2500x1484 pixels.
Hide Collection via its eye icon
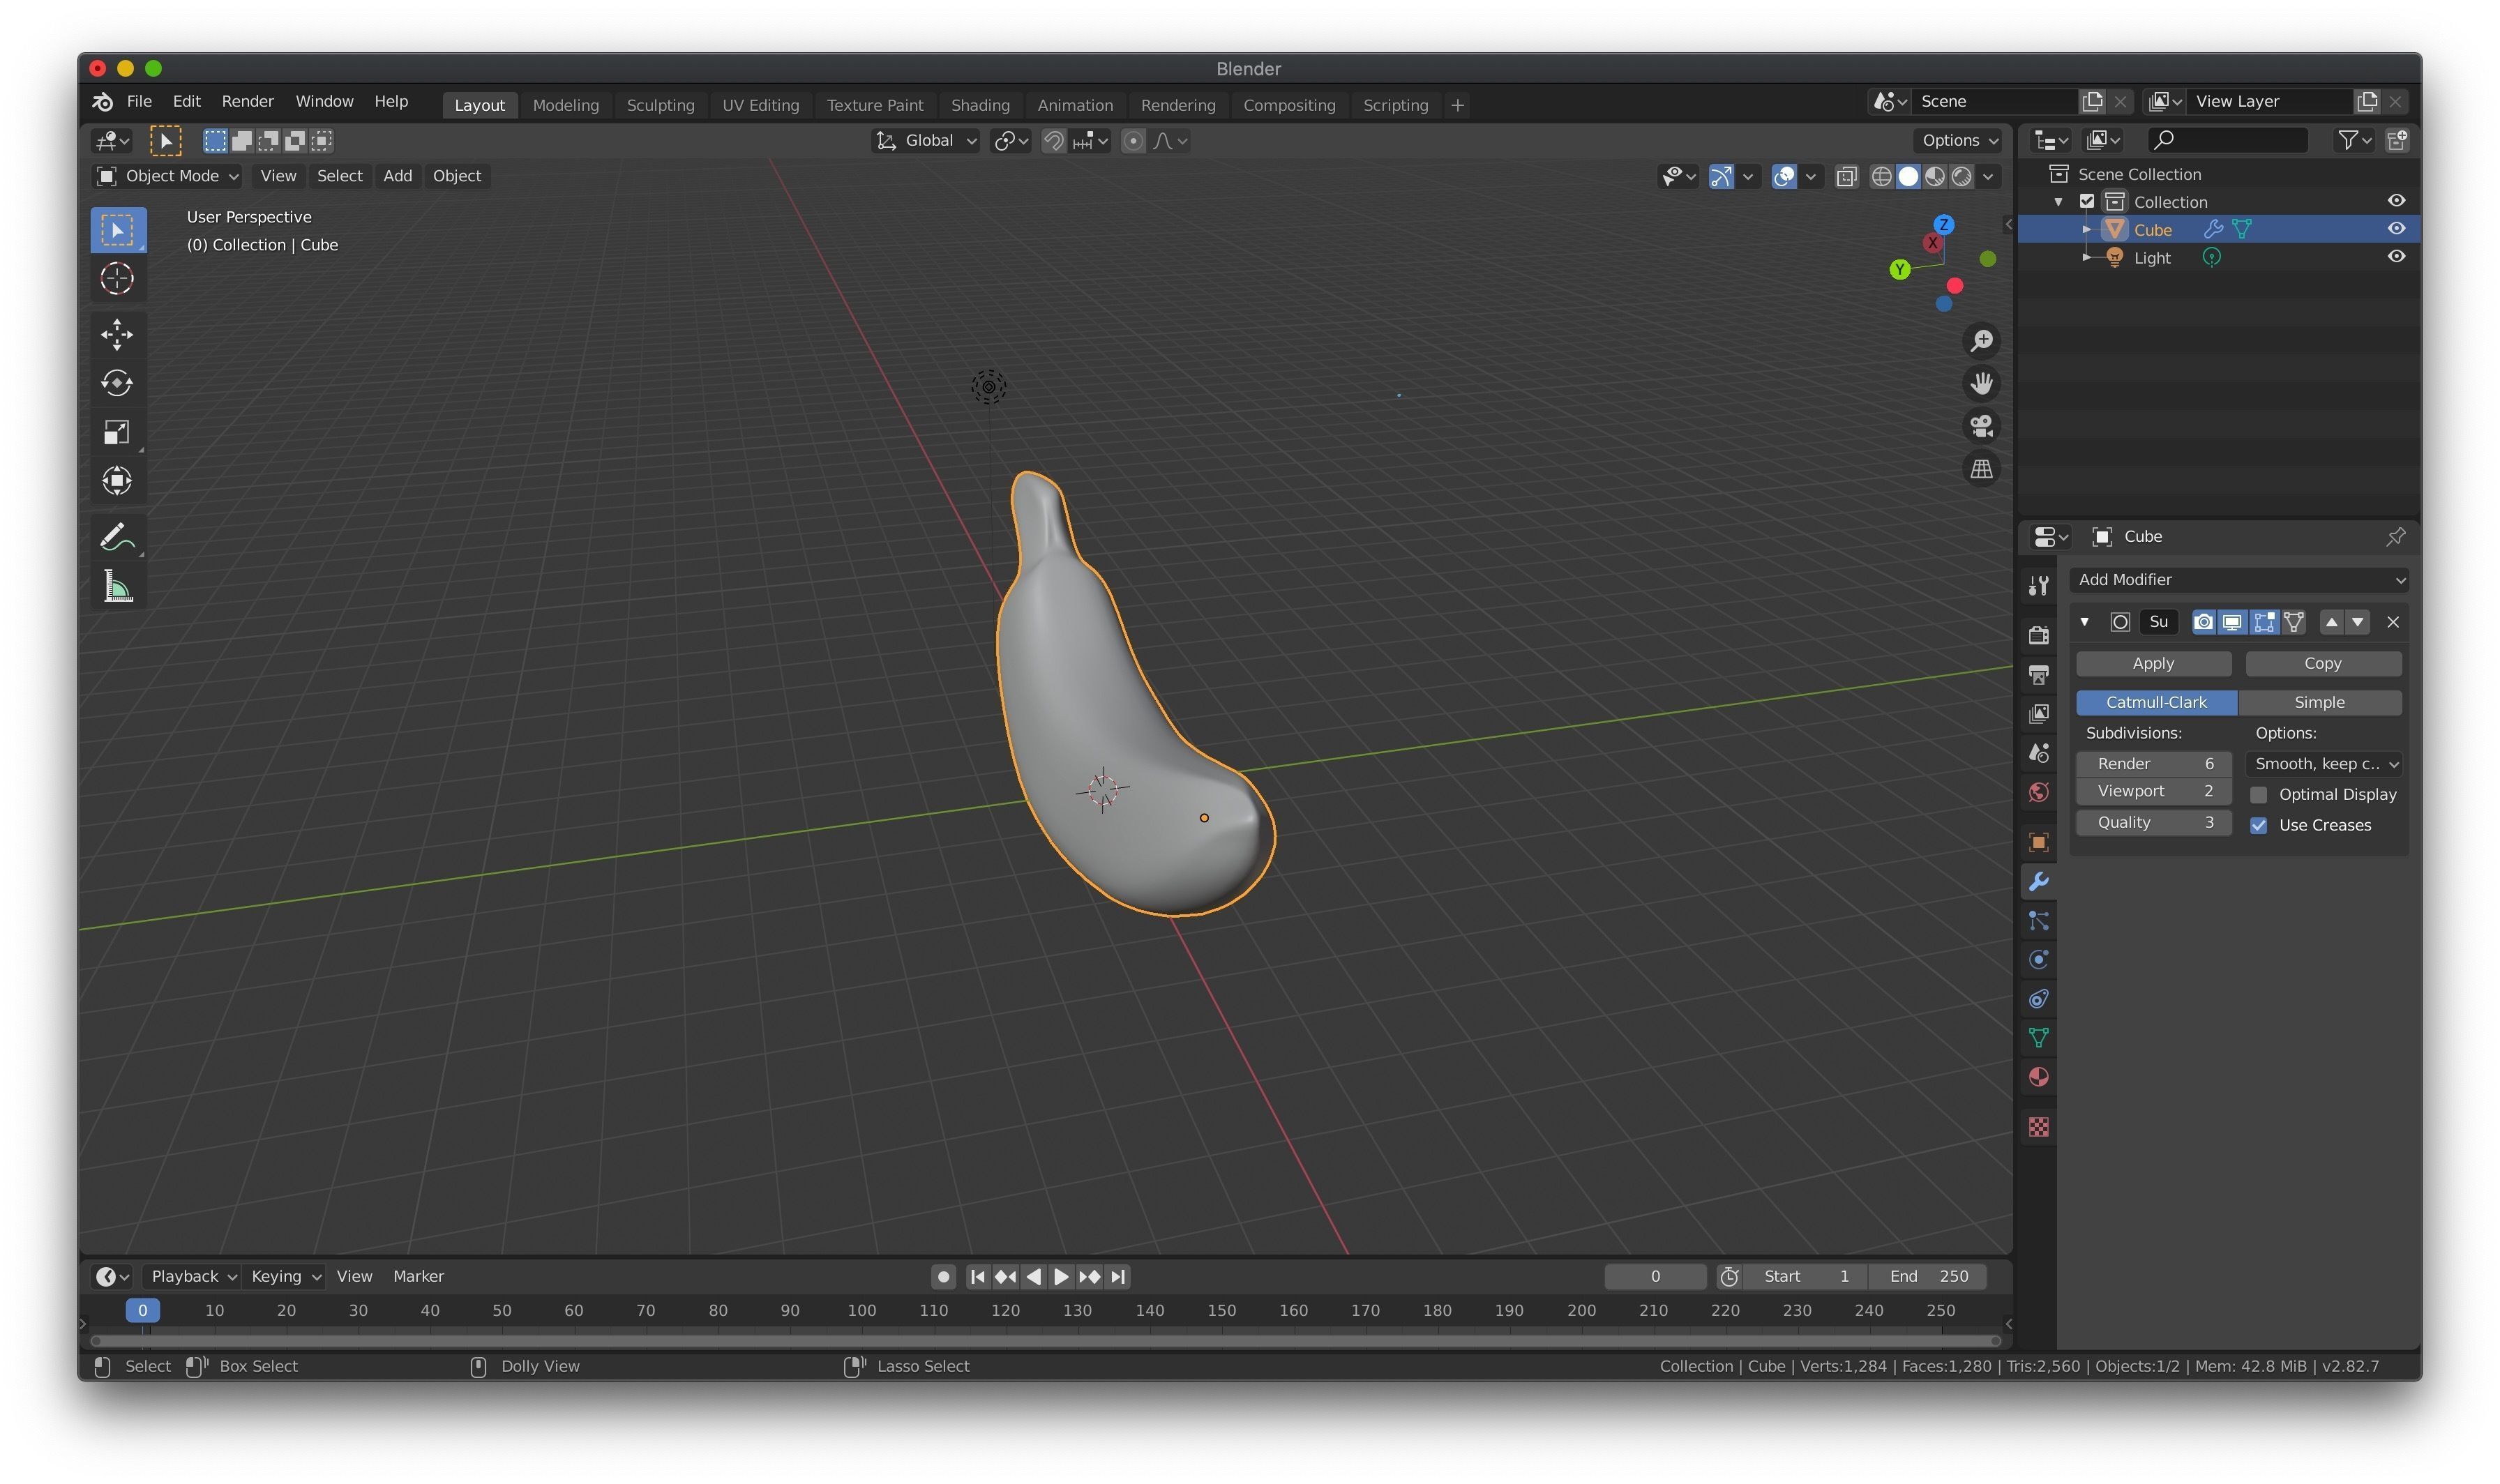point(2396,201)
